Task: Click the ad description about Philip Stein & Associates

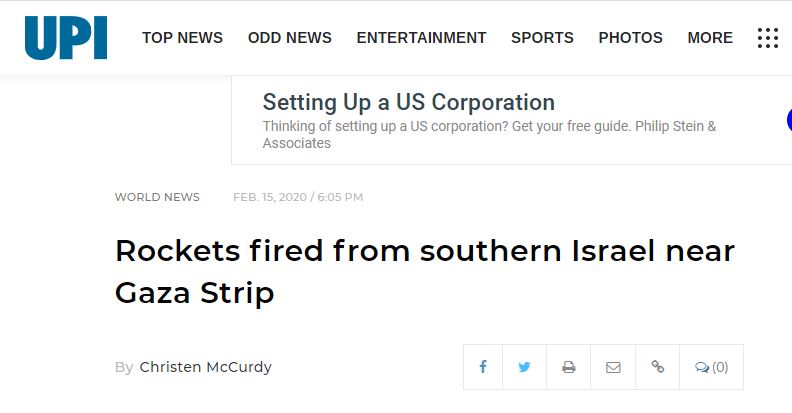Action: coord(489,134)
